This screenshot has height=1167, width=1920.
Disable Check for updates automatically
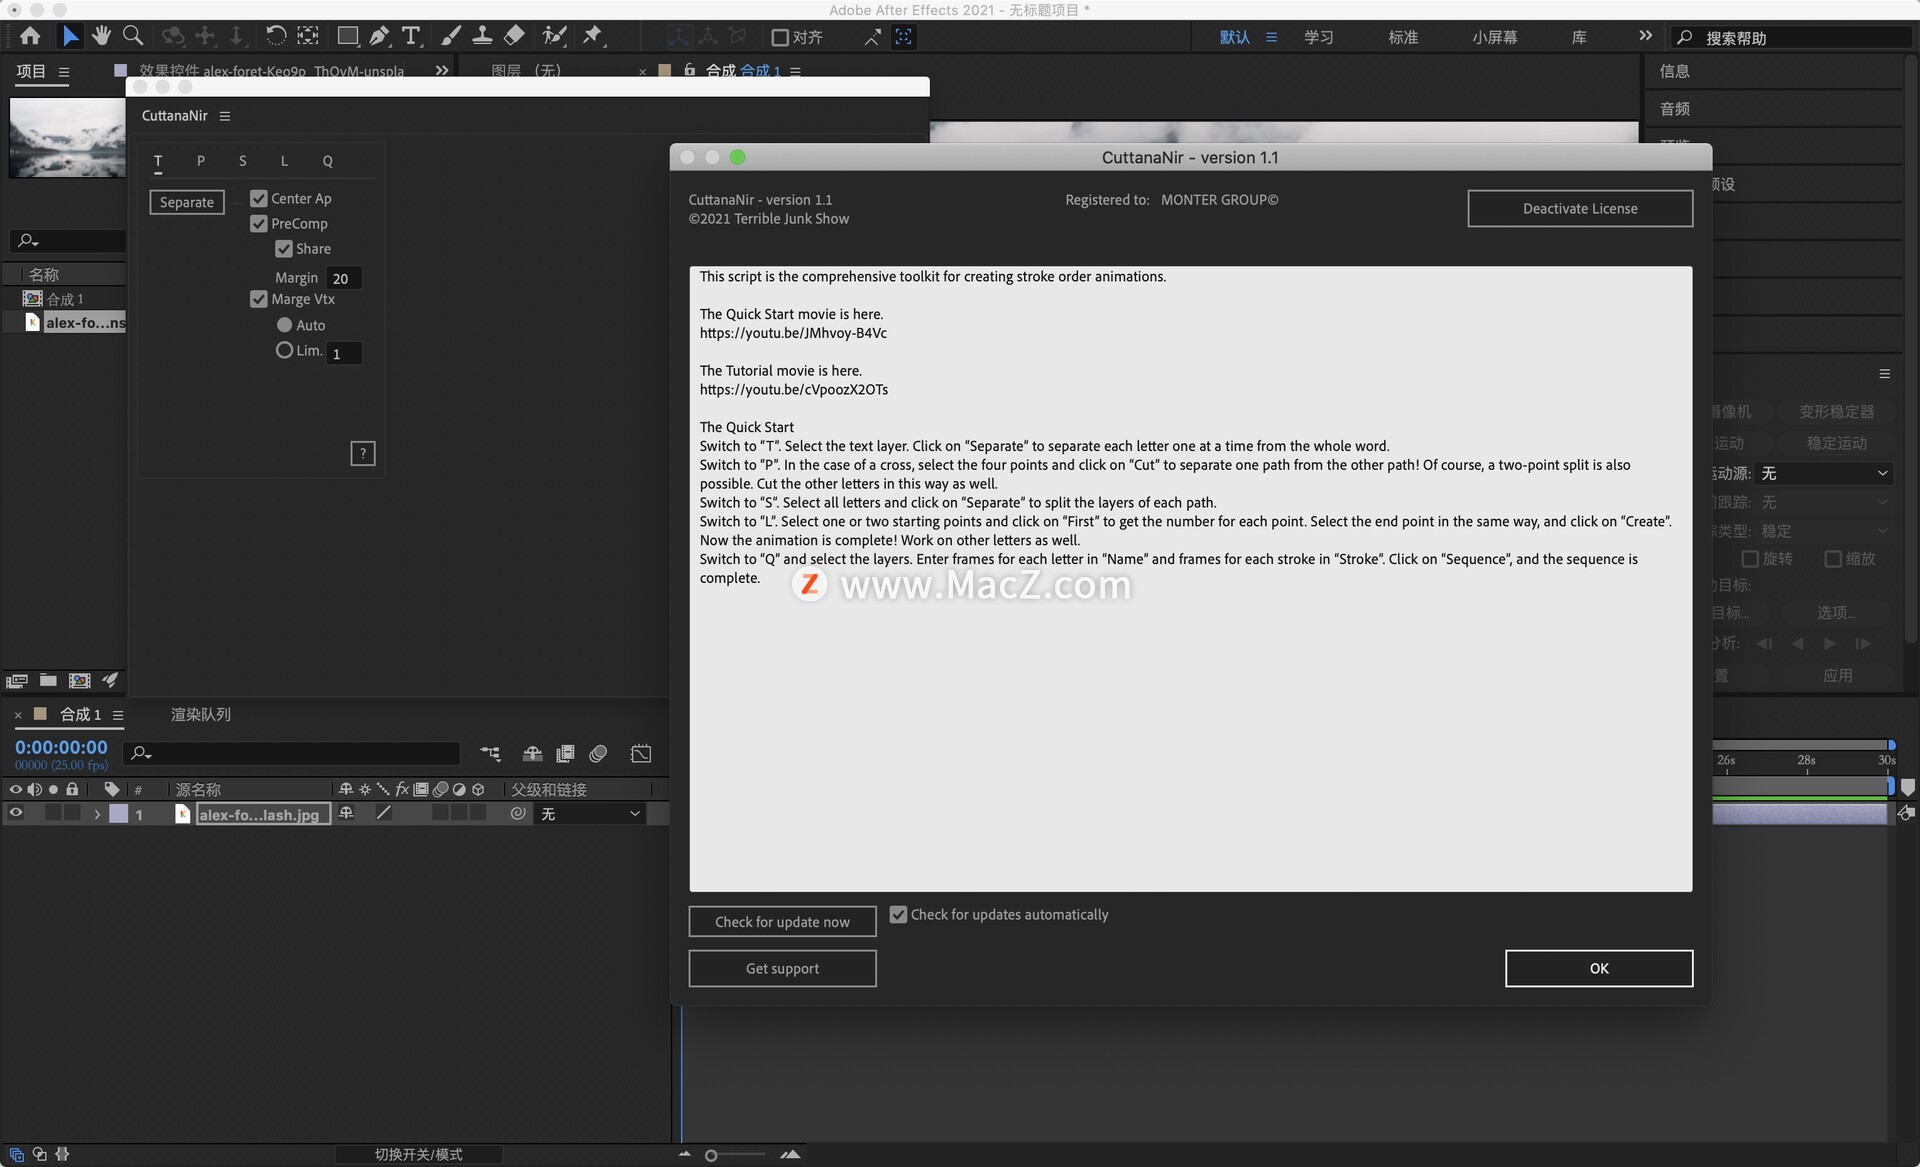(x=898, y=914)
